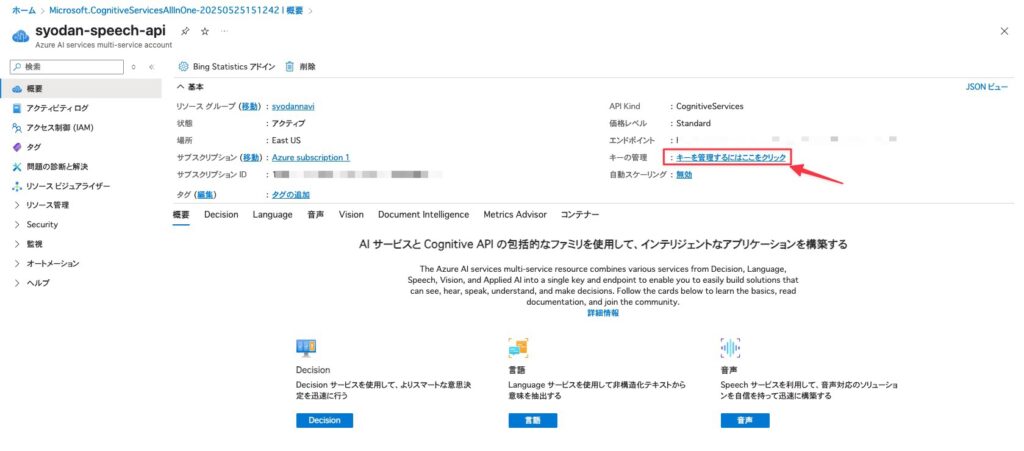
Task: Click Bing Statistics アドイン toolbar label
Action: [x=234, y=67]
